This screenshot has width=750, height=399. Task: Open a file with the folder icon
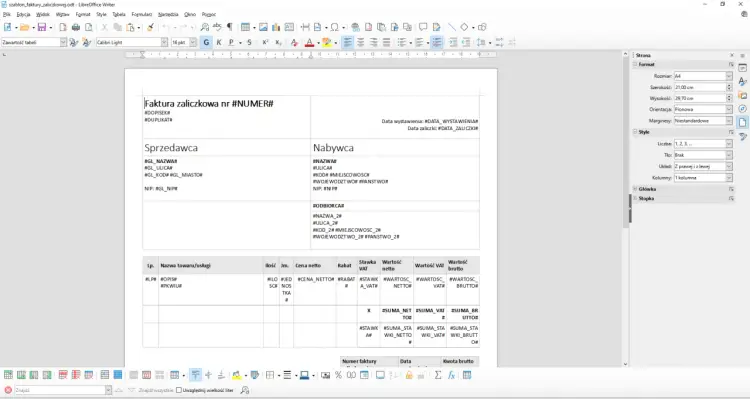(x=24, y=27)
